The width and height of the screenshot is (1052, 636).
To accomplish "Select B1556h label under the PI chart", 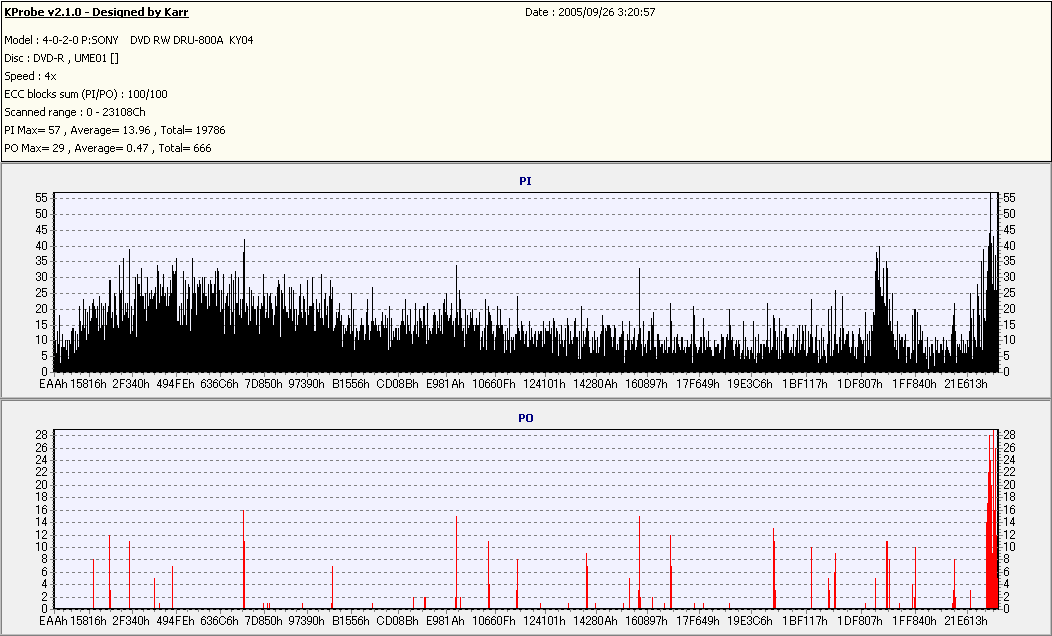I will pos(351,384).
